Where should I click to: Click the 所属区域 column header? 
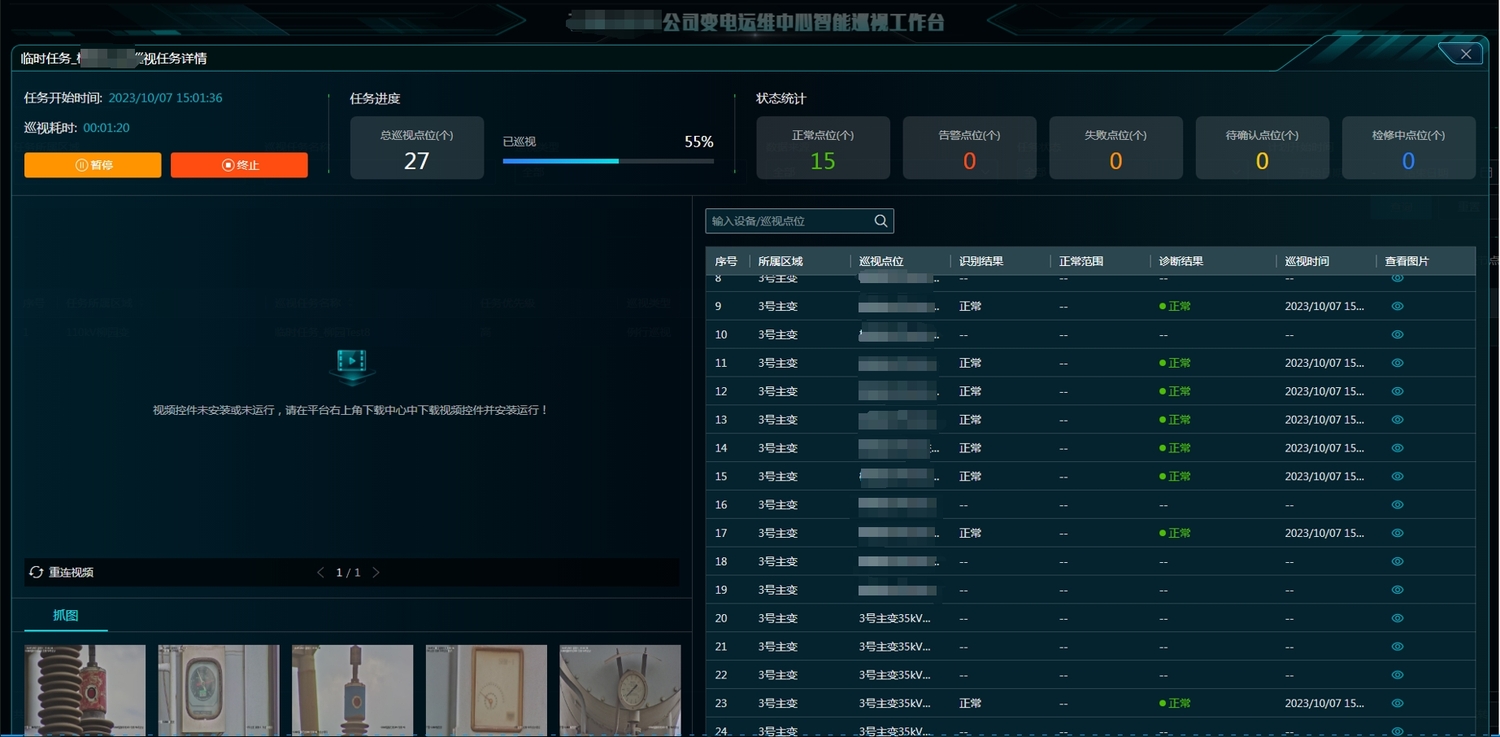(780, 261)
